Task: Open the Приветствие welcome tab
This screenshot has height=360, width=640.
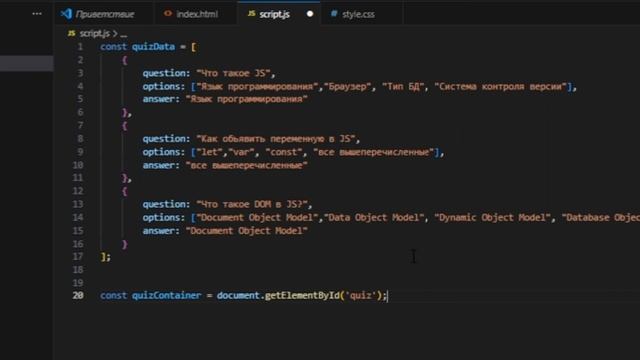Action: tap(104, 14)
